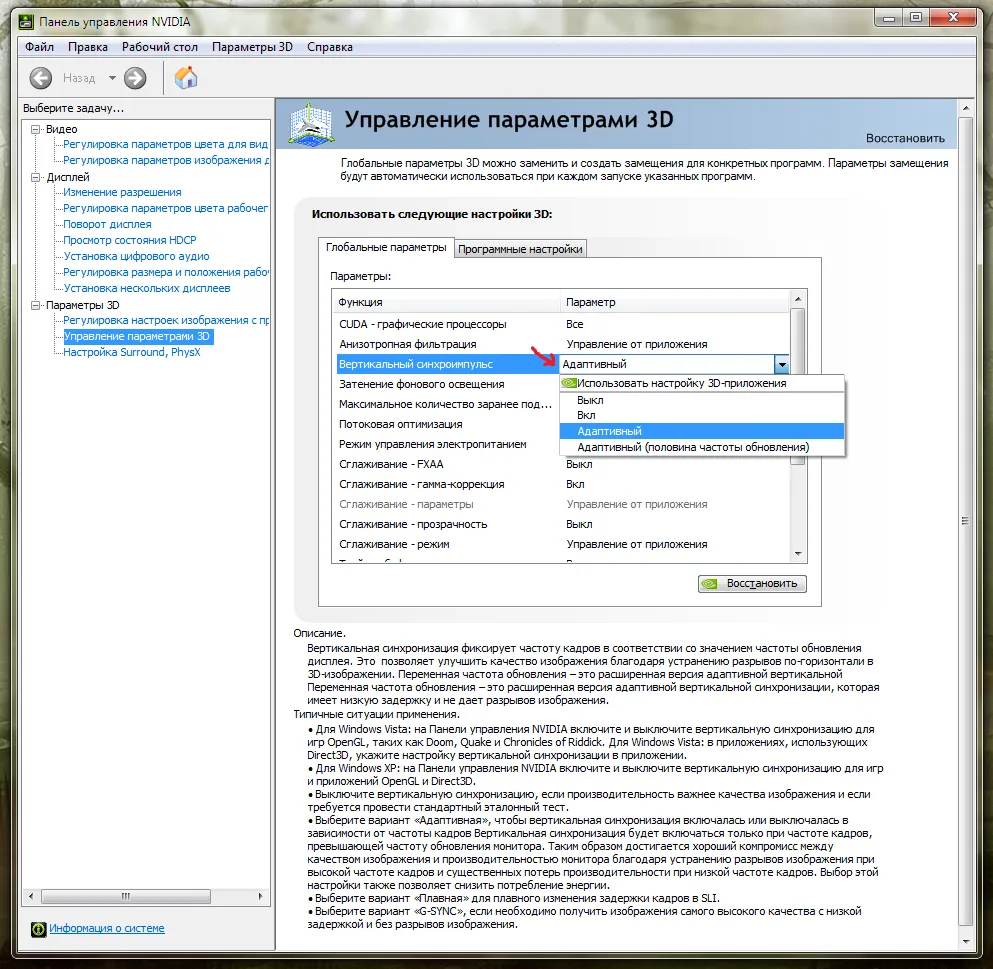Select Сглаживание - прозрачность row
Image resolution: width=993 pixels, height=969 pixels.
tap(560, 524)
